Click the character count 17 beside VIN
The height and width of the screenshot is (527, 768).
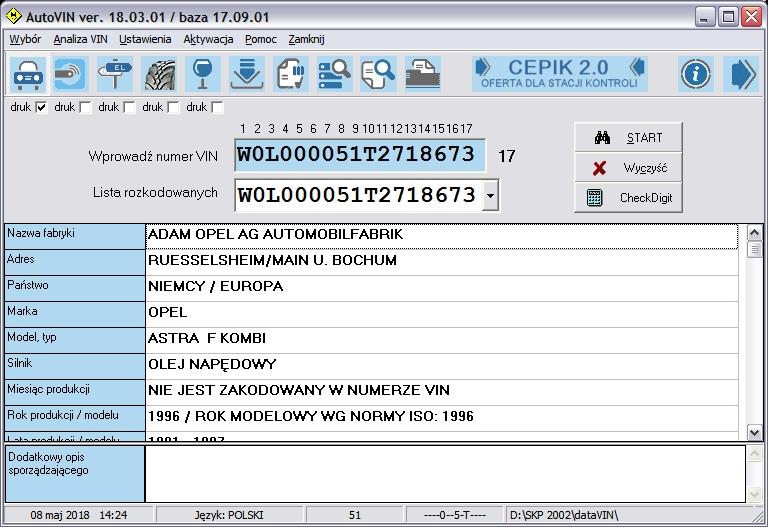pos(506,156)
